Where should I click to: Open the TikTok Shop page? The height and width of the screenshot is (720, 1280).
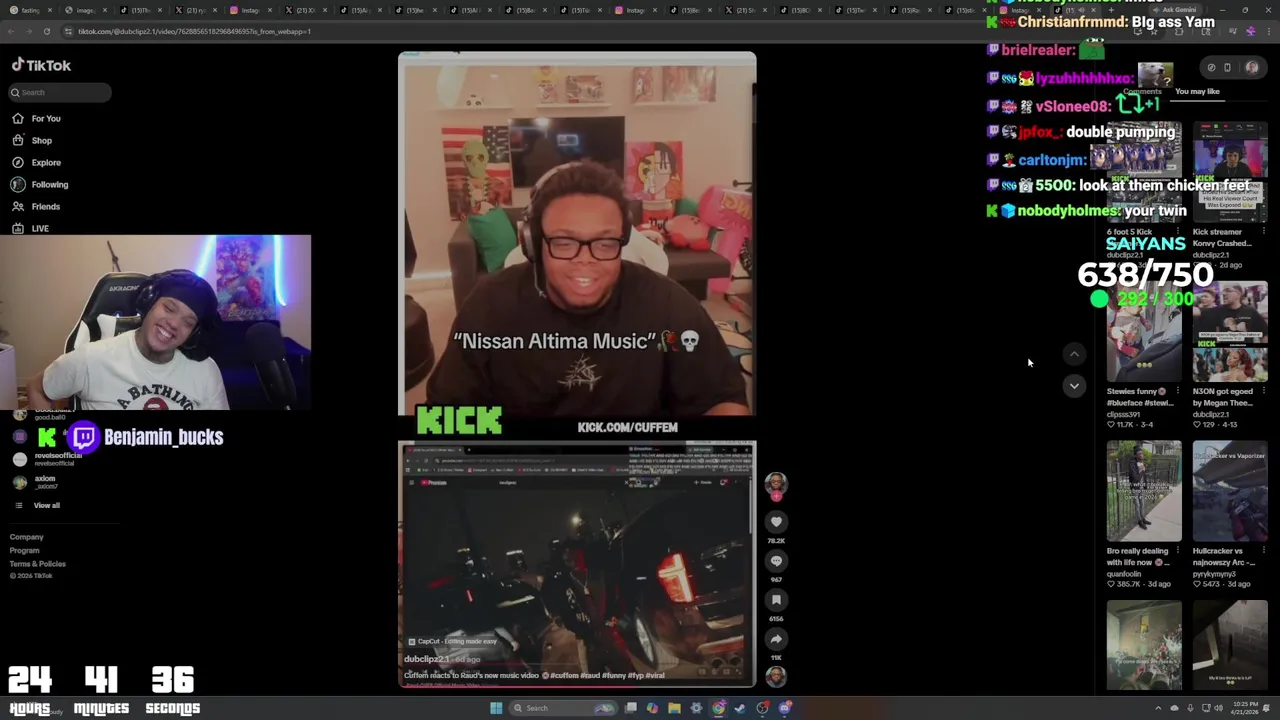tap(32, 140)
